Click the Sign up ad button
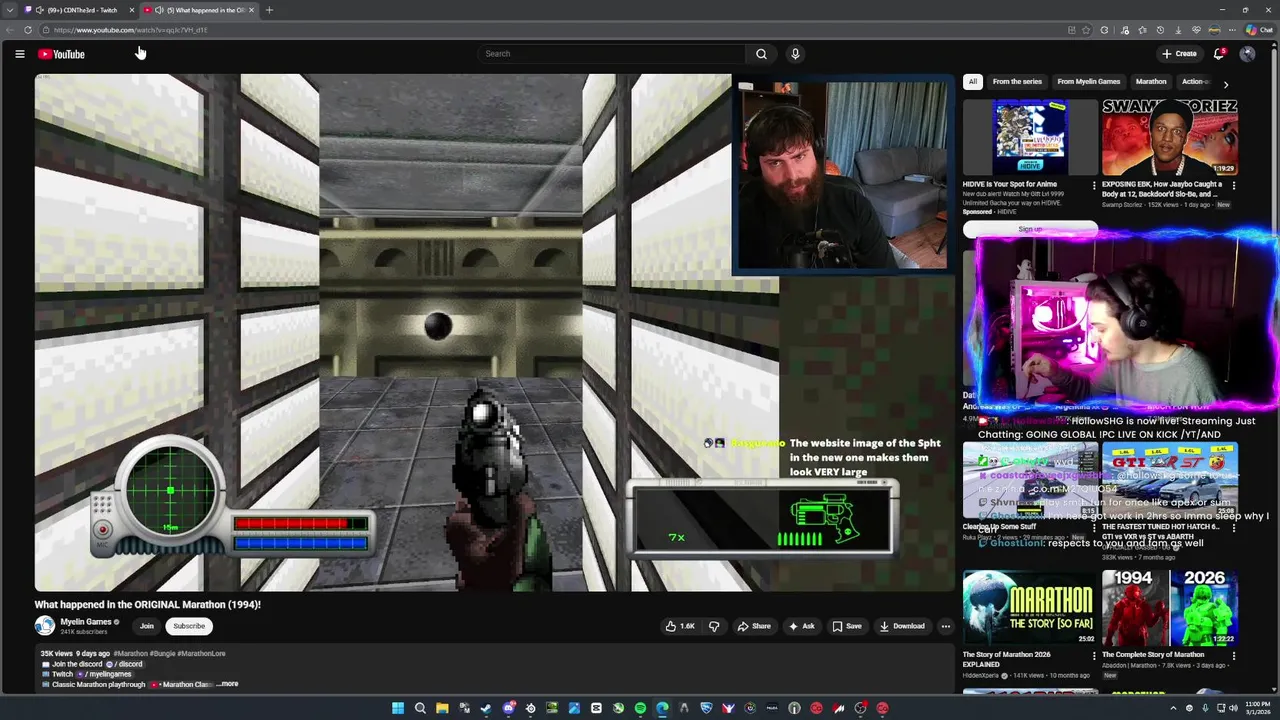This screenshot has width=1280, height=720. click(x=1030, y=229)
